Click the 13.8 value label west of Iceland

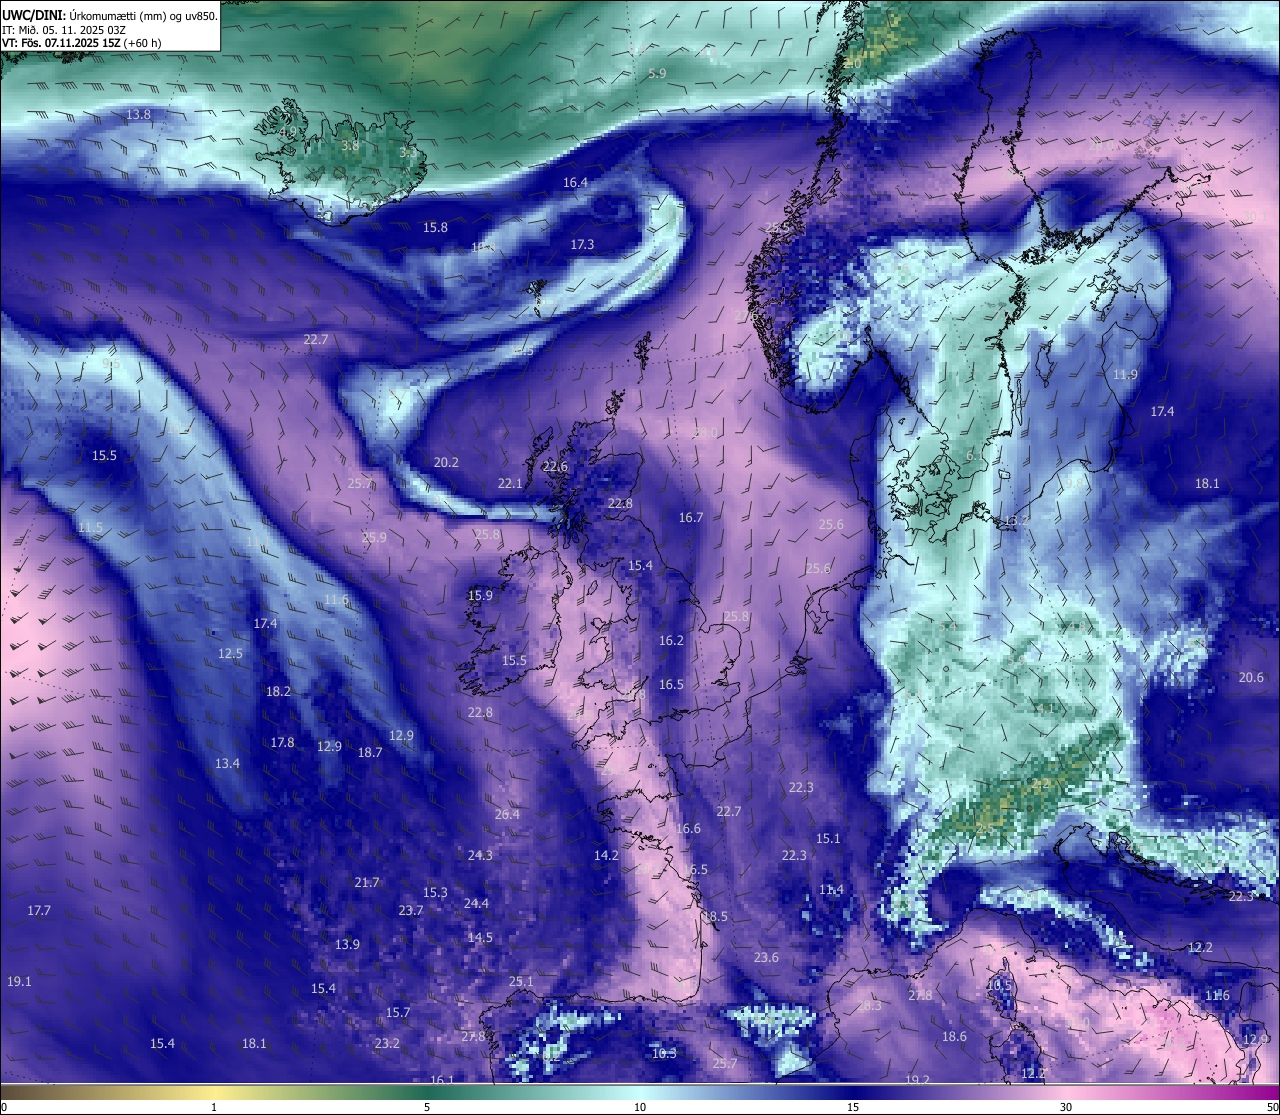(x=138, y=115)
